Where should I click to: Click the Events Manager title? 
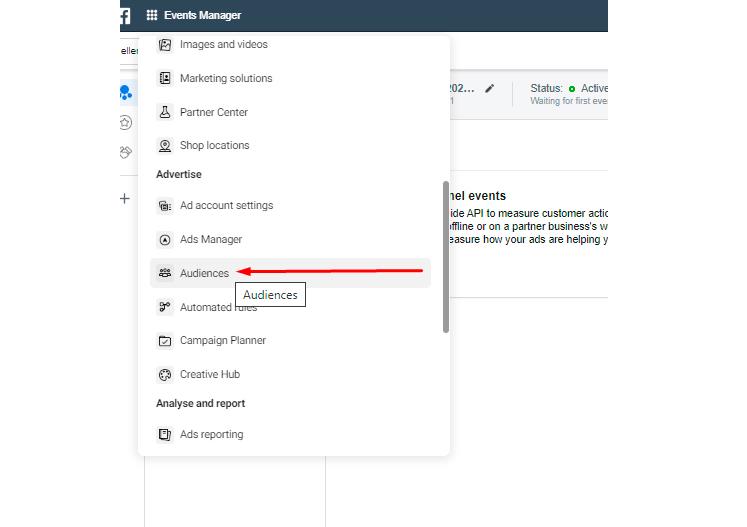point(202,15)
